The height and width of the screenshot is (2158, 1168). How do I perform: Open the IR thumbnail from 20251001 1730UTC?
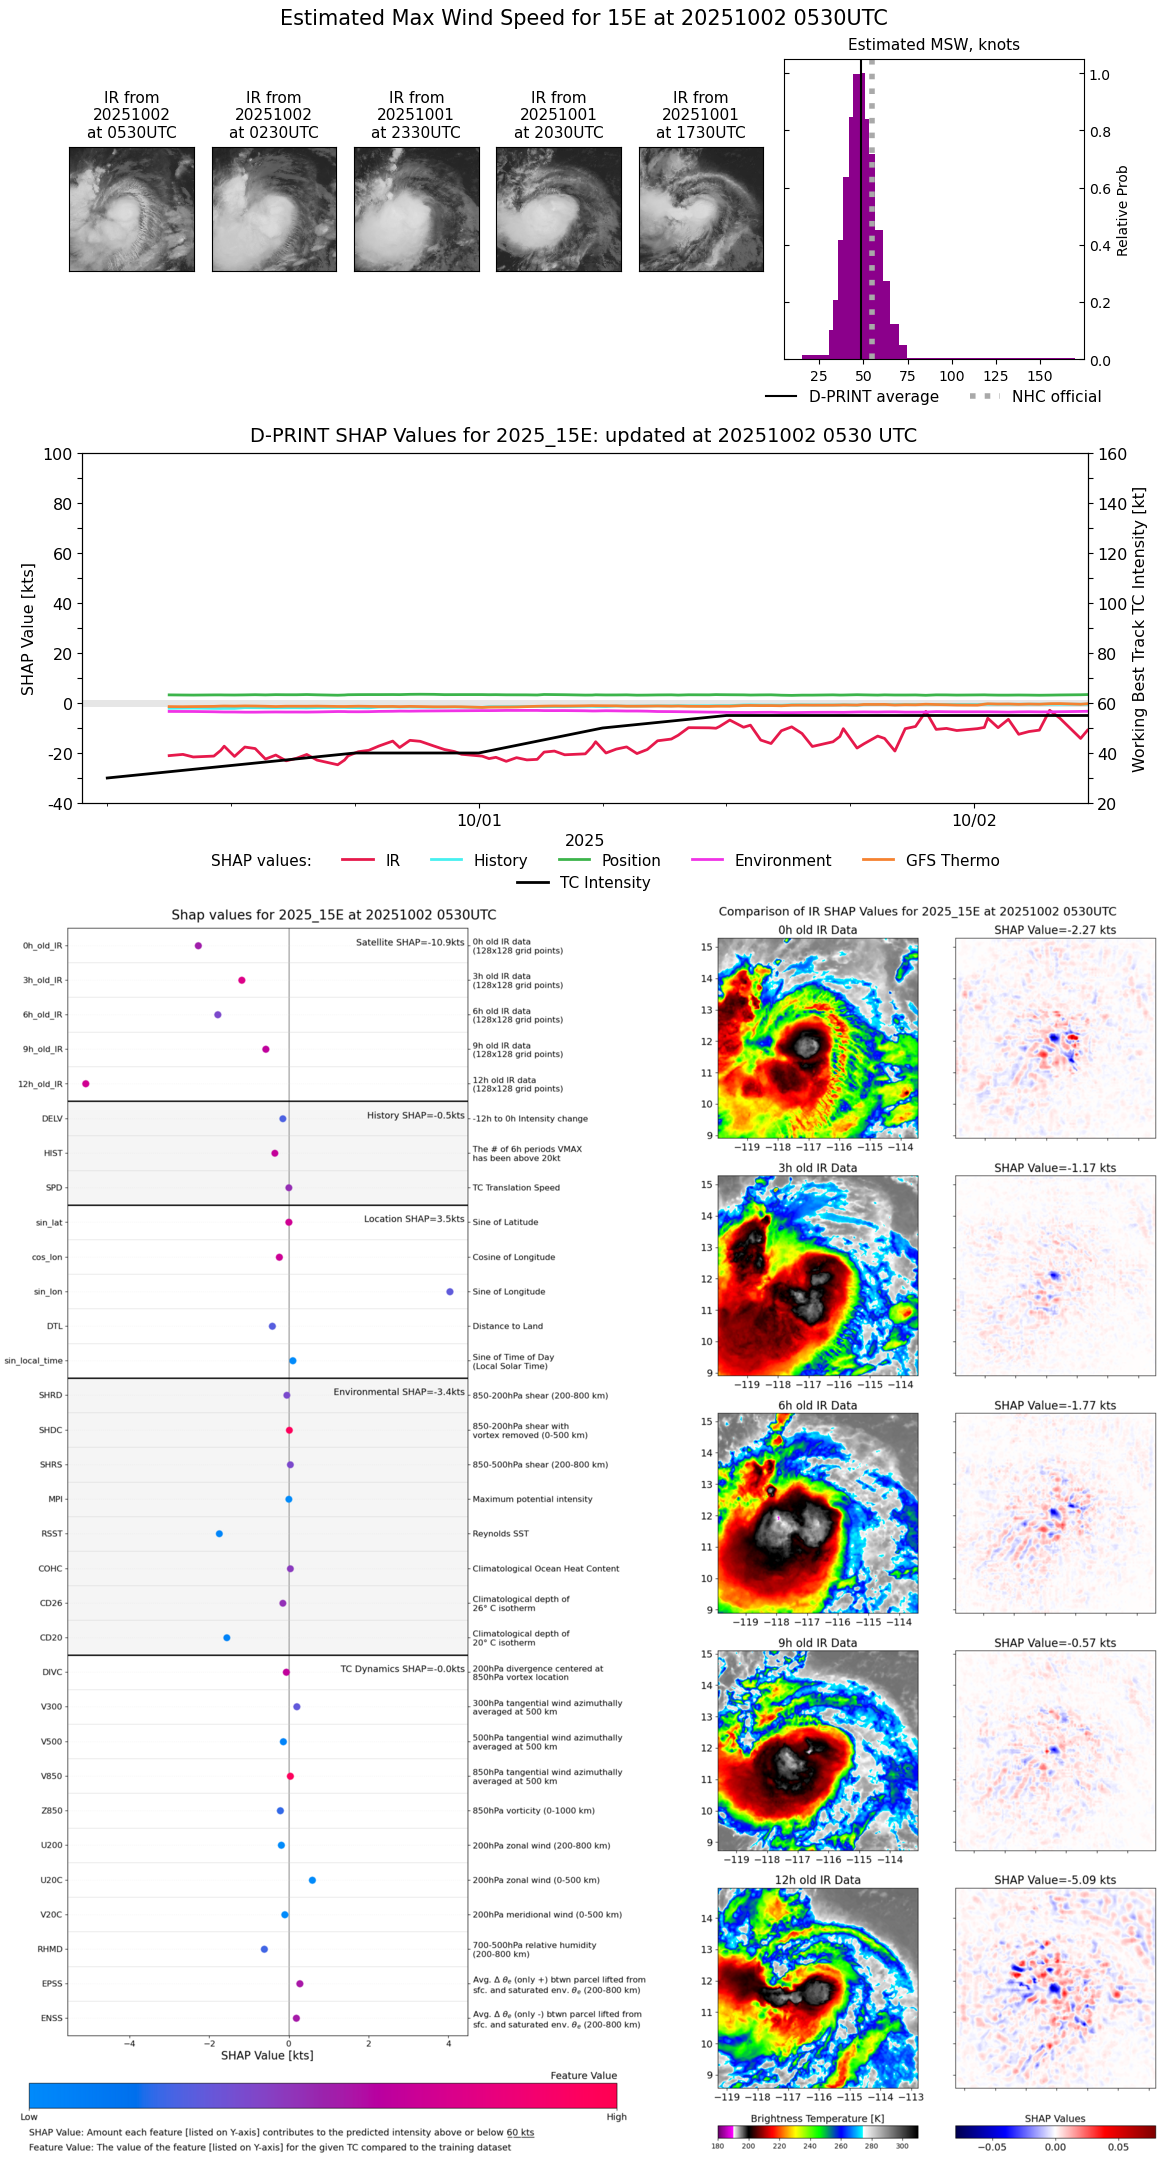(701, 209)
